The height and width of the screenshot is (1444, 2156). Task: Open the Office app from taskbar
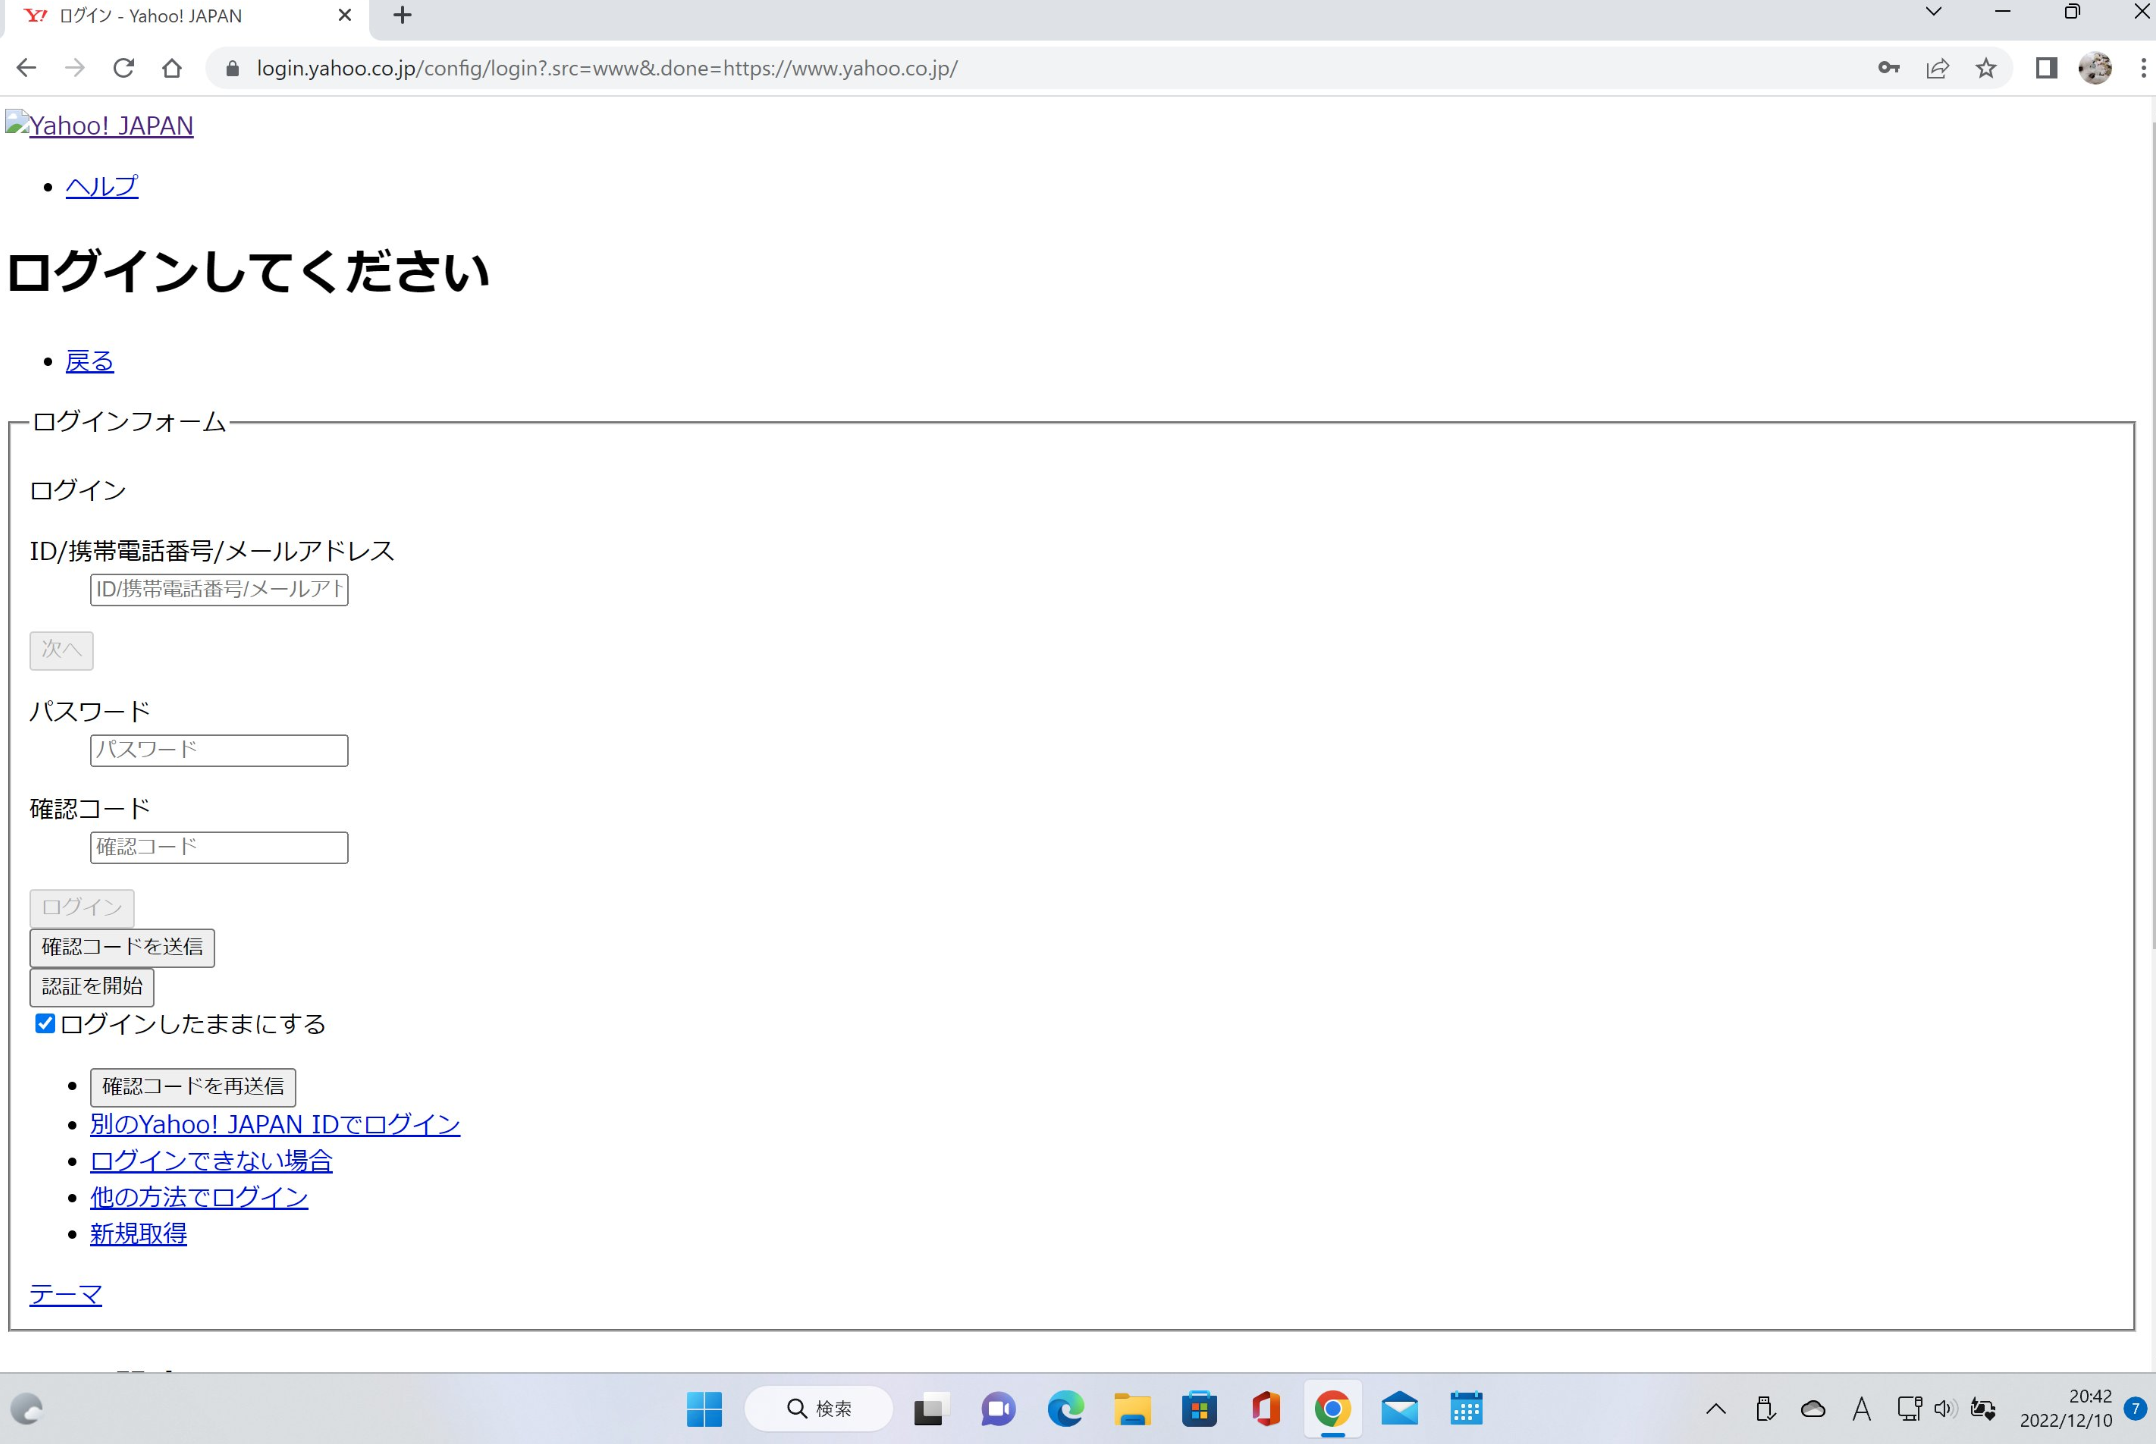click(1266, 1409)
